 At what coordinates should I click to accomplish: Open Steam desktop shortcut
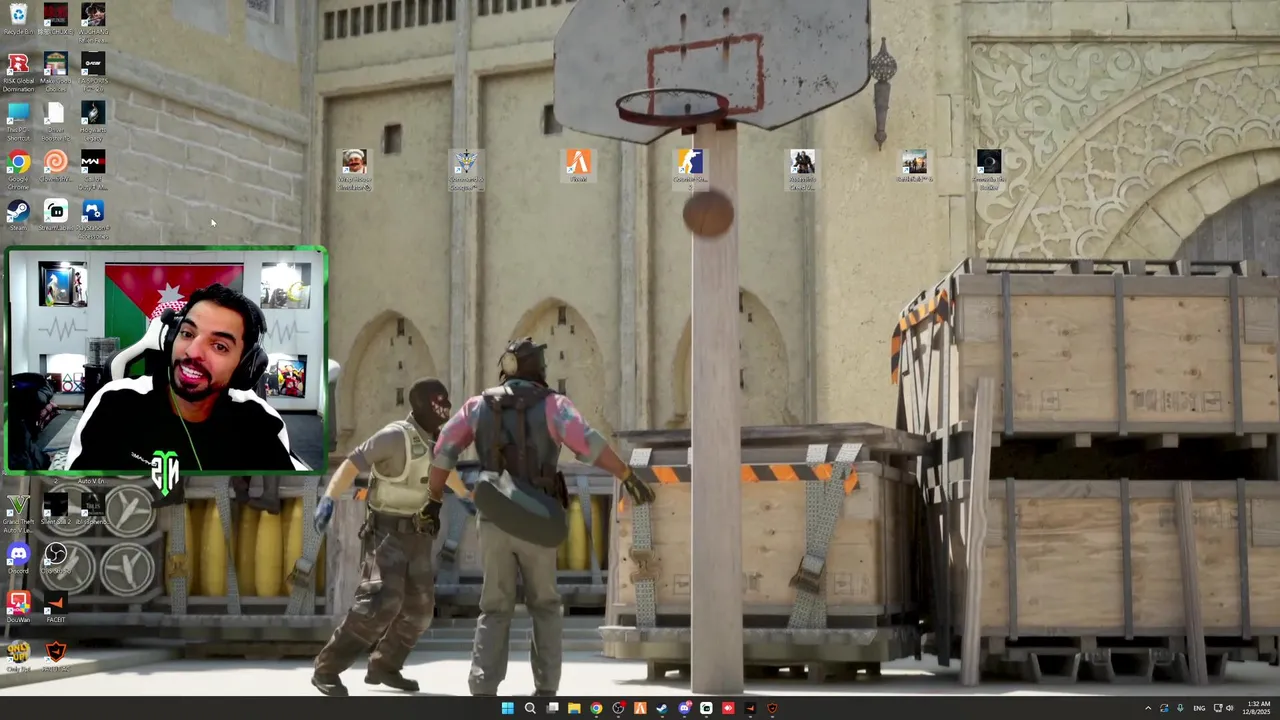(18, 216)
